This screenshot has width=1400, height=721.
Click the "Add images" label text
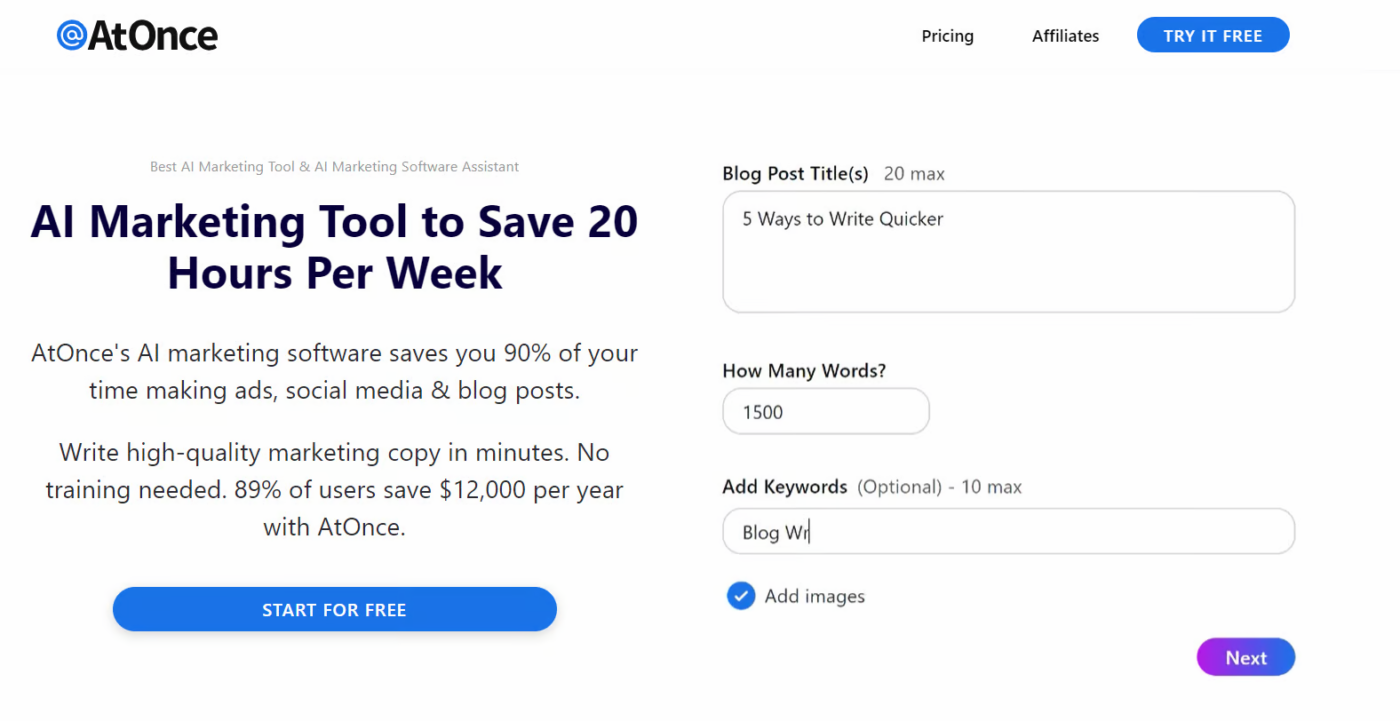[814, 596]
